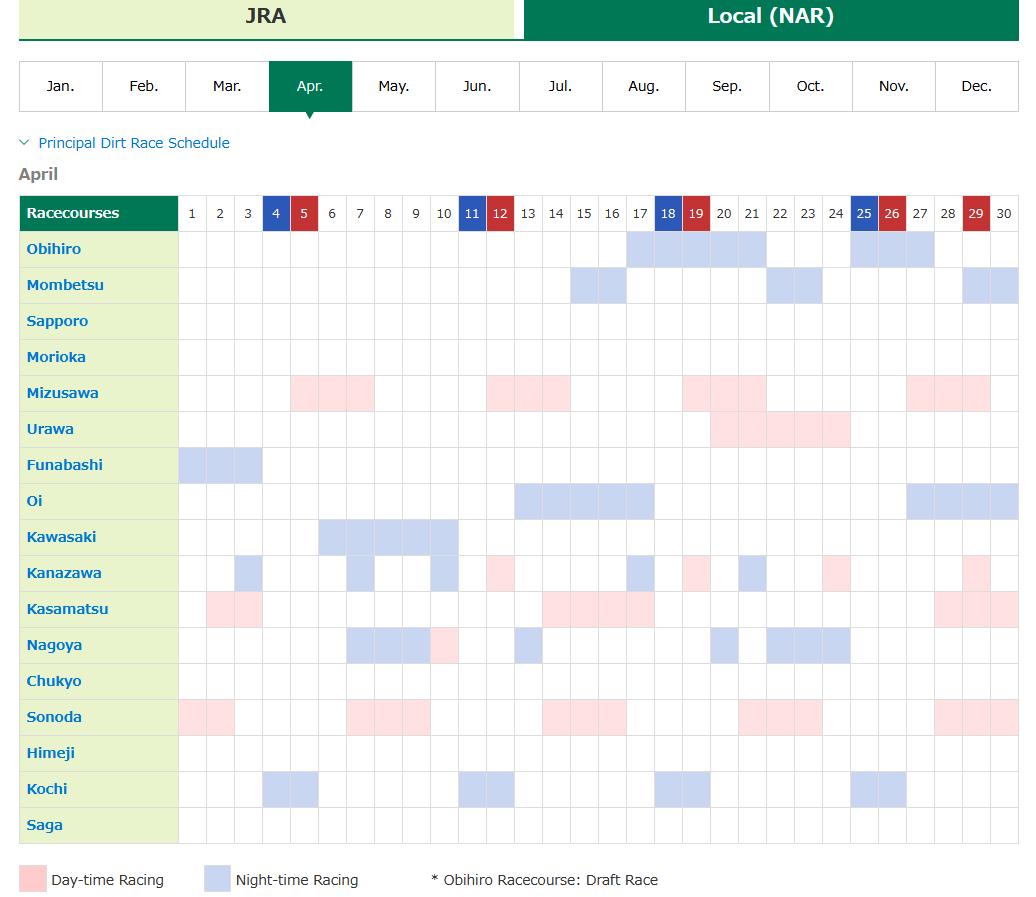Open the Kawasaki racecourse link

point(61,537)
